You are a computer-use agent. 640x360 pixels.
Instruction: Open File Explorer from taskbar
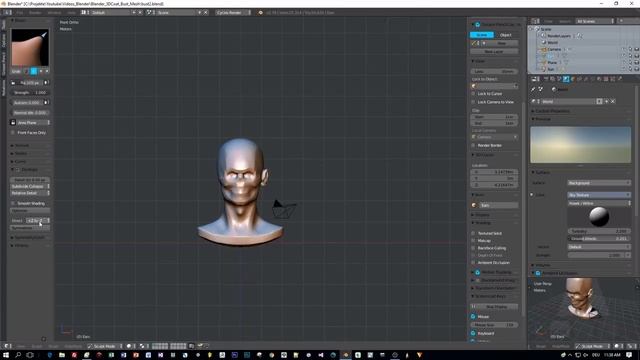point(62,355)
